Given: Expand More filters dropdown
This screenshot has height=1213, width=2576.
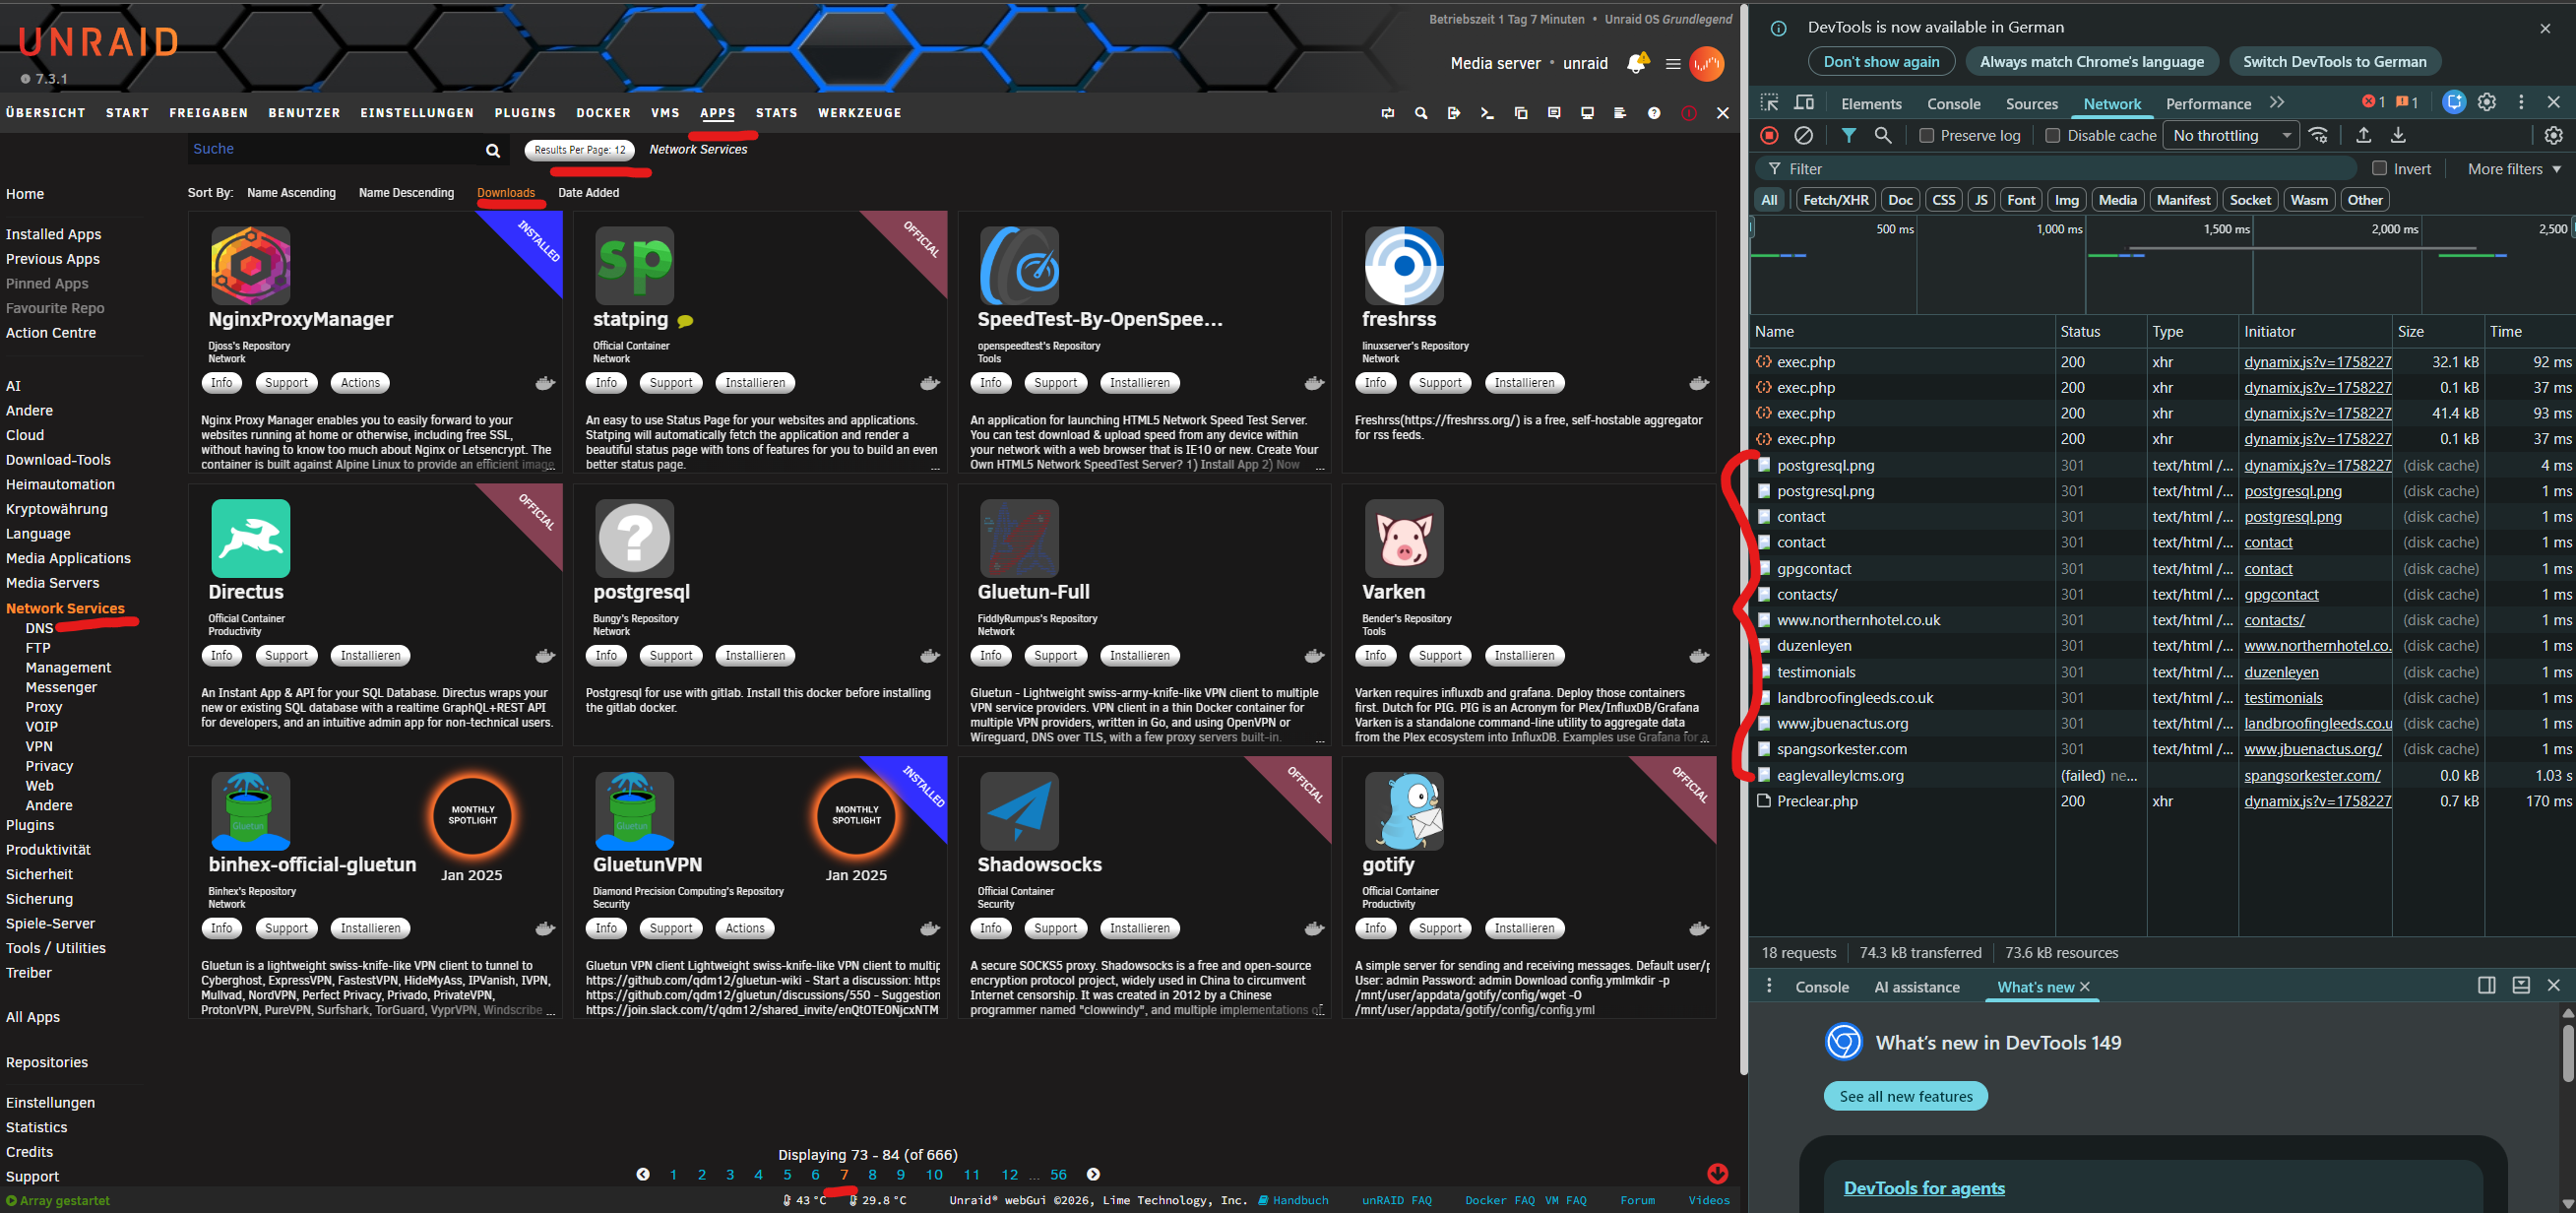Looking at the screenshot, I should tap(2513, 169).
